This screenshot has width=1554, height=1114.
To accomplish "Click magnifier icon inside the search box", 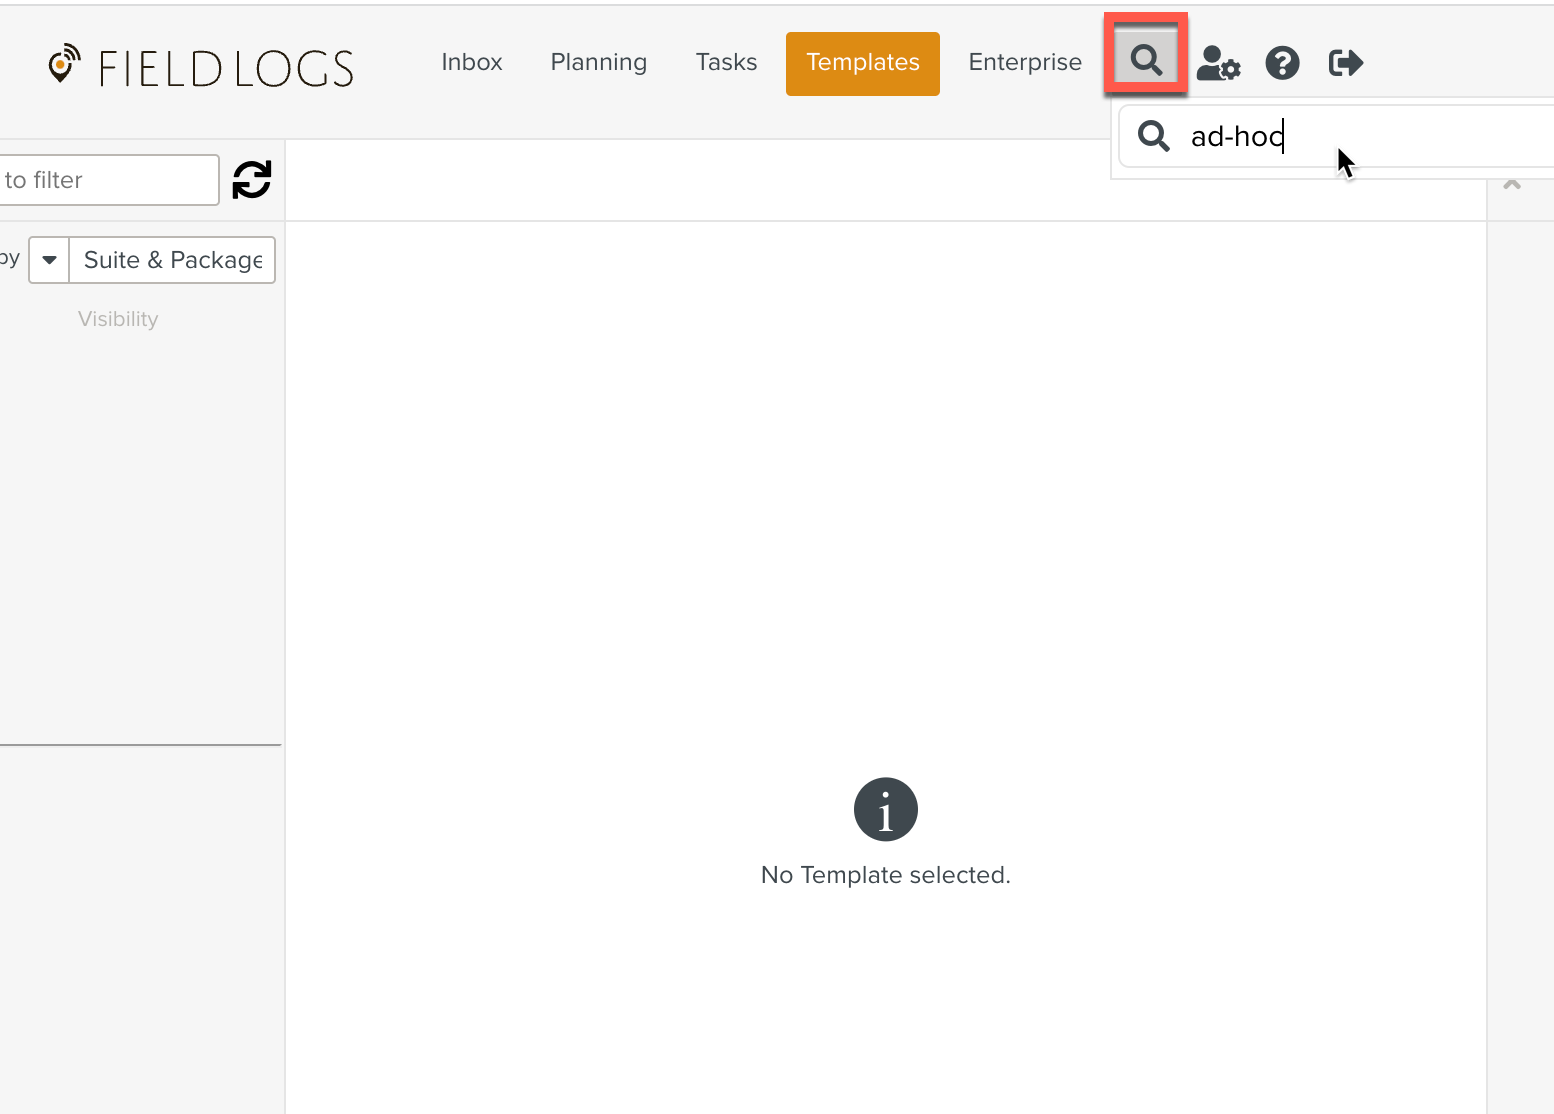I will [1154, 136].
